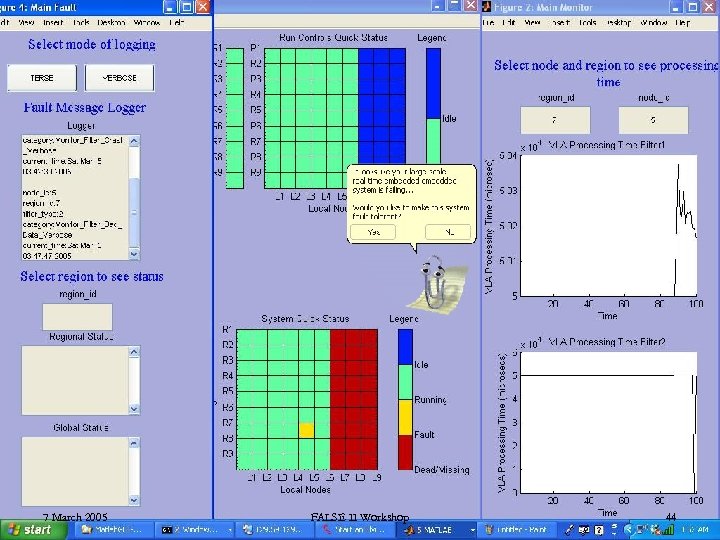Open the Windows start menu
The image size is (720, 540).
34,530
